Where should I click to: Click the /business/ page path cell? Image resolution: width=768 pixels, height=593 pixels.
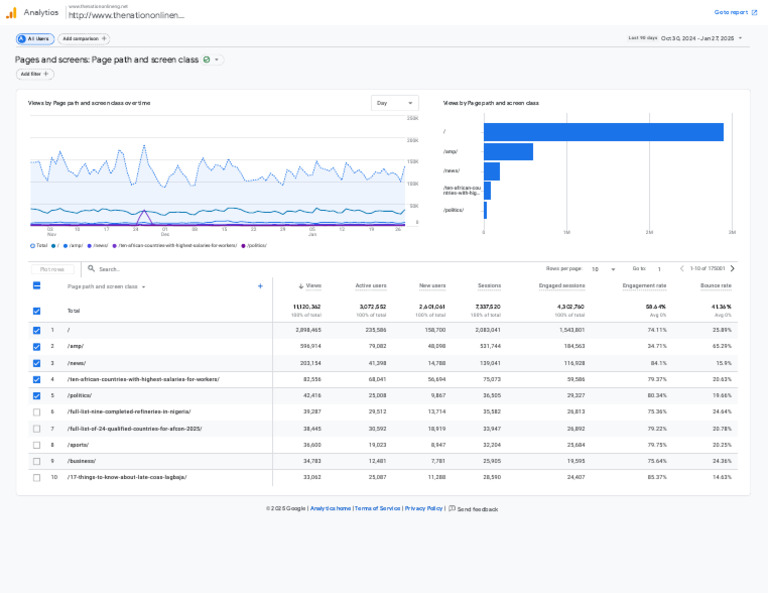point(81,461)
